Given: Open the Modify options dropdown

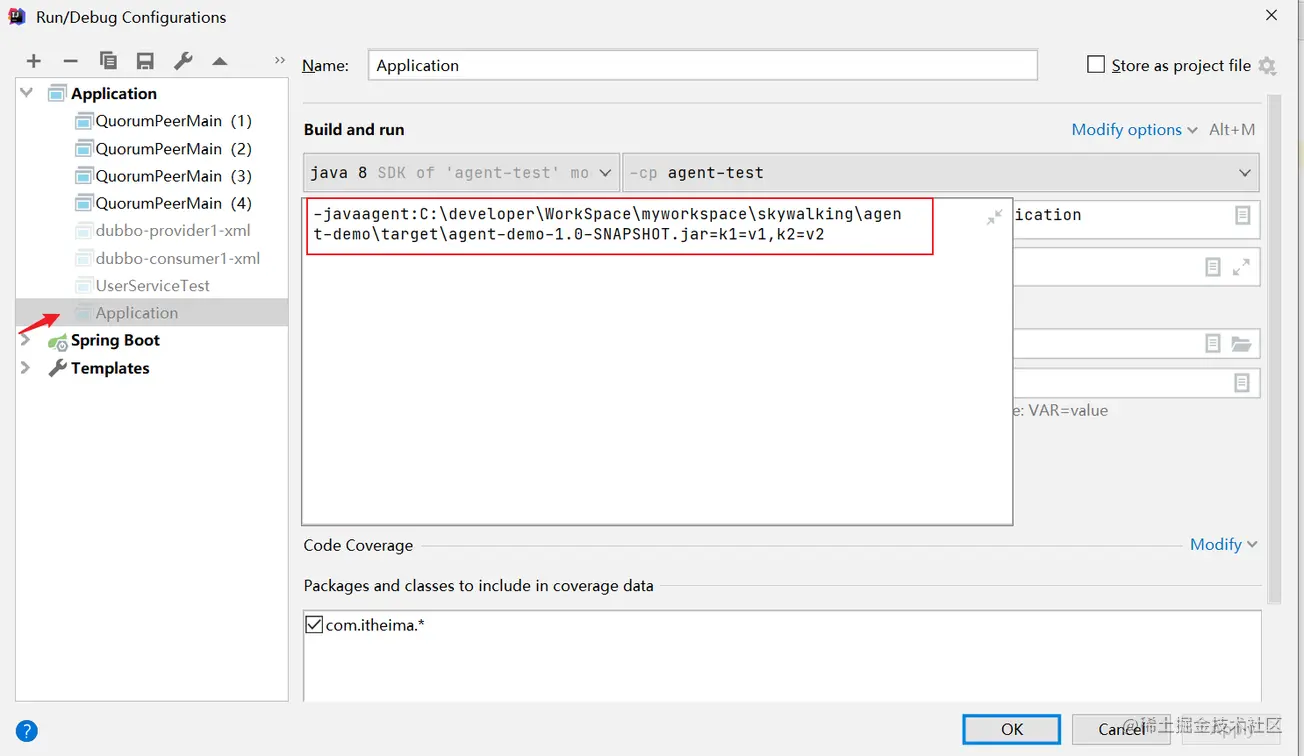Looking at the screenshot, I should [1134, 130].
